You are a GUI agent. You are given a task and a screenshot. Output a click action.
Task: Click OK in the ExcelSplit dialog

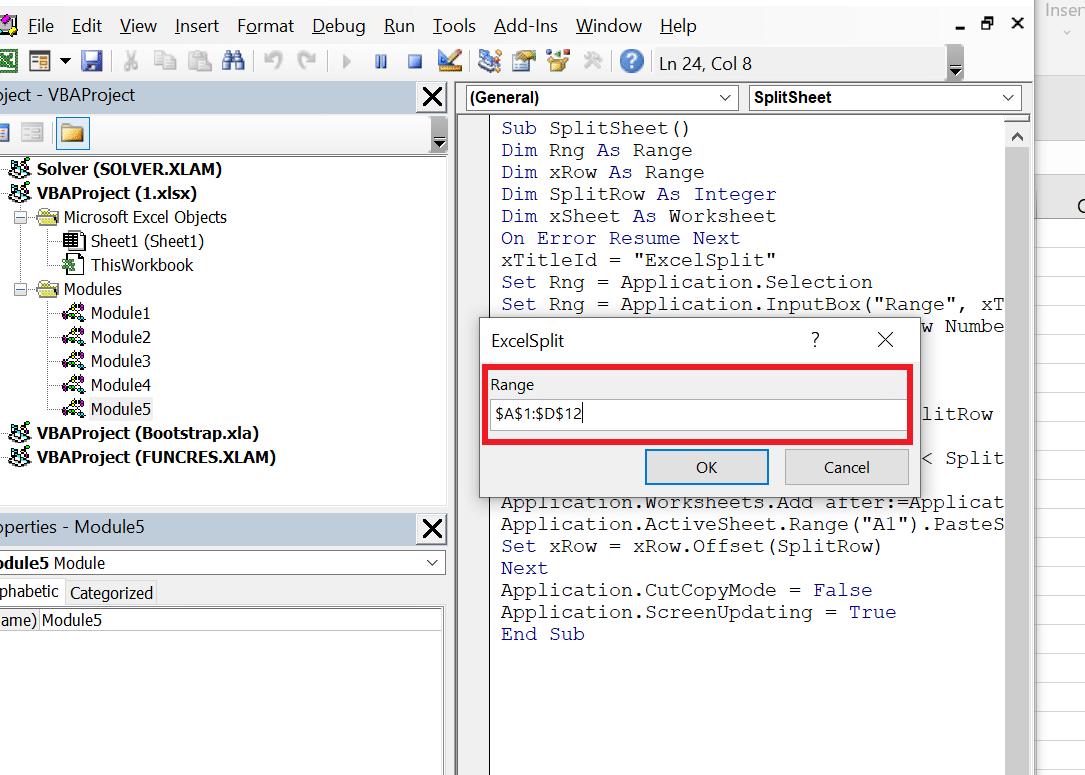point(706,467)
